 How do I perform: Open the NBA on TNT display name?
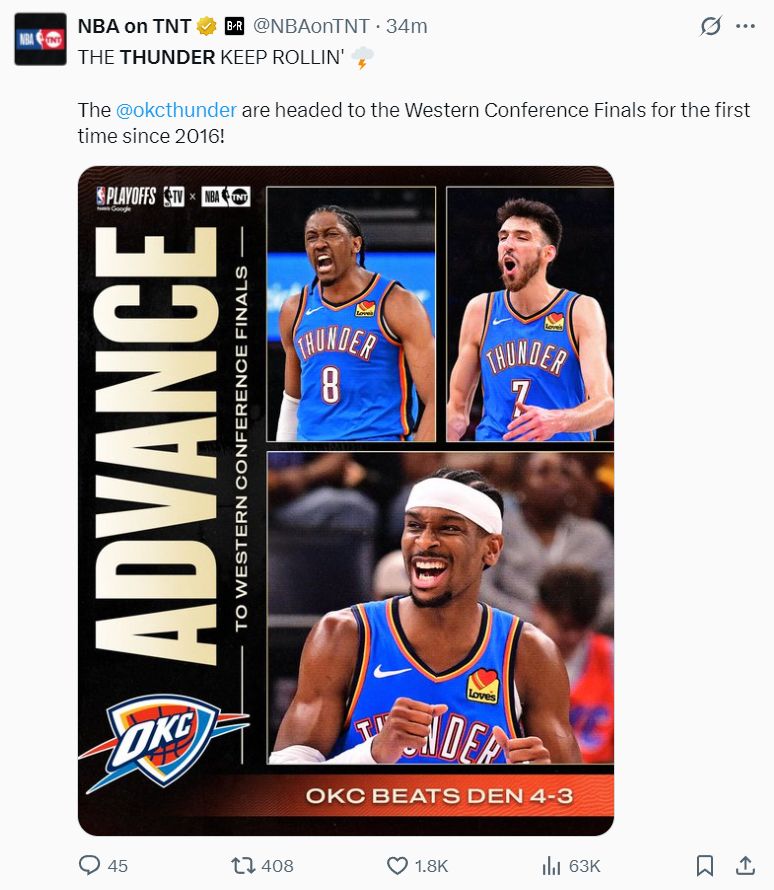tap(134, 26)
